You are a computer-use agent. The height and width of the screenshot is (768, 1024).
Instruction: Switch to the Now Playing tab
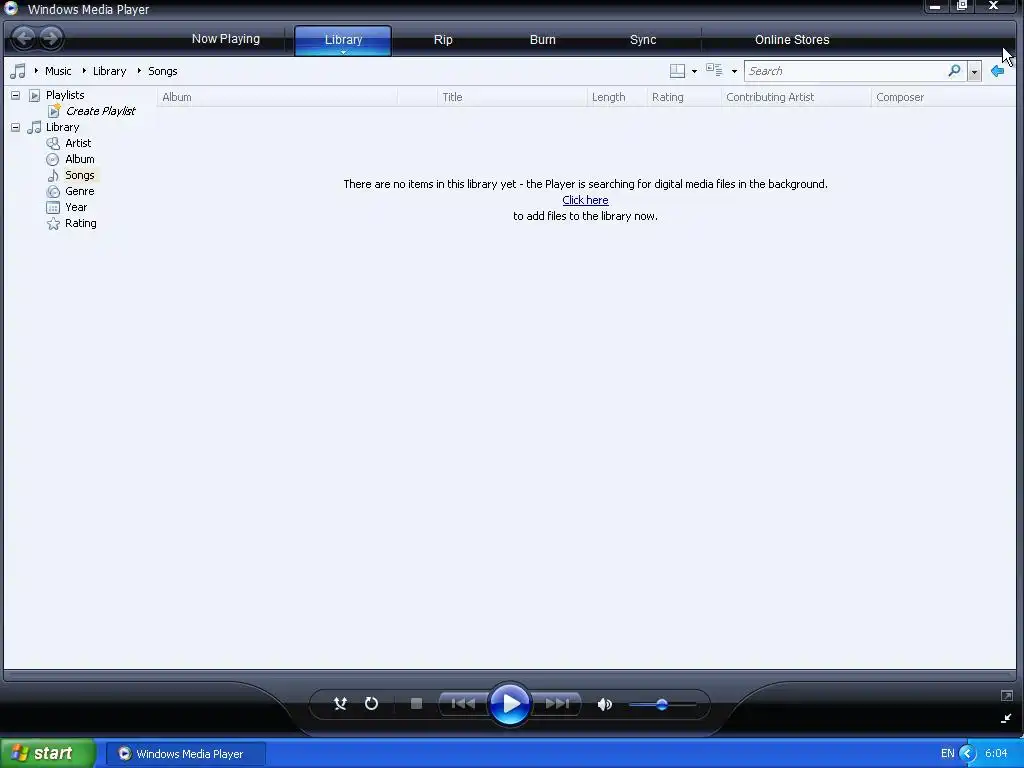[x=225, y=39]
